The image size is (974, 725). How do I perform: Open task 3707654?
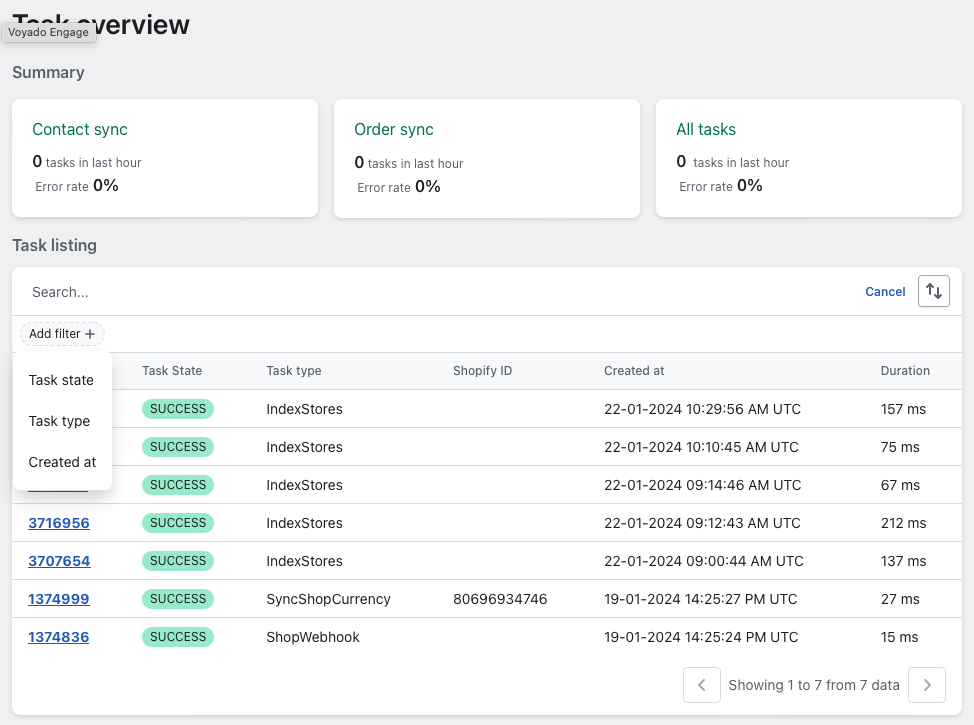coord(59,561)
